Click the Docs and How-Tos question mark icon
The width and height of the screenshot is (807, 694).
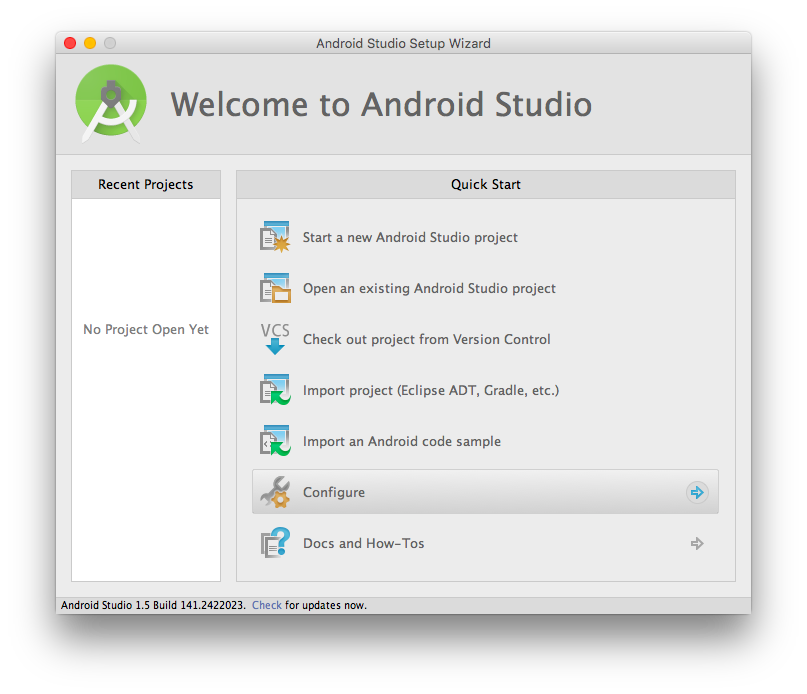coord(275,543)
